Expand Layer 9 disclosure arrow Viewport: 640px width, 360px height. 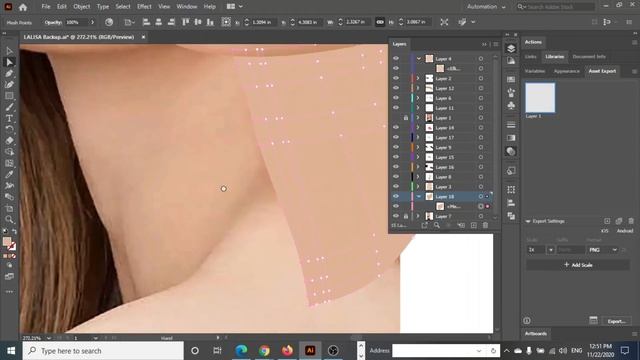(418, 147)
